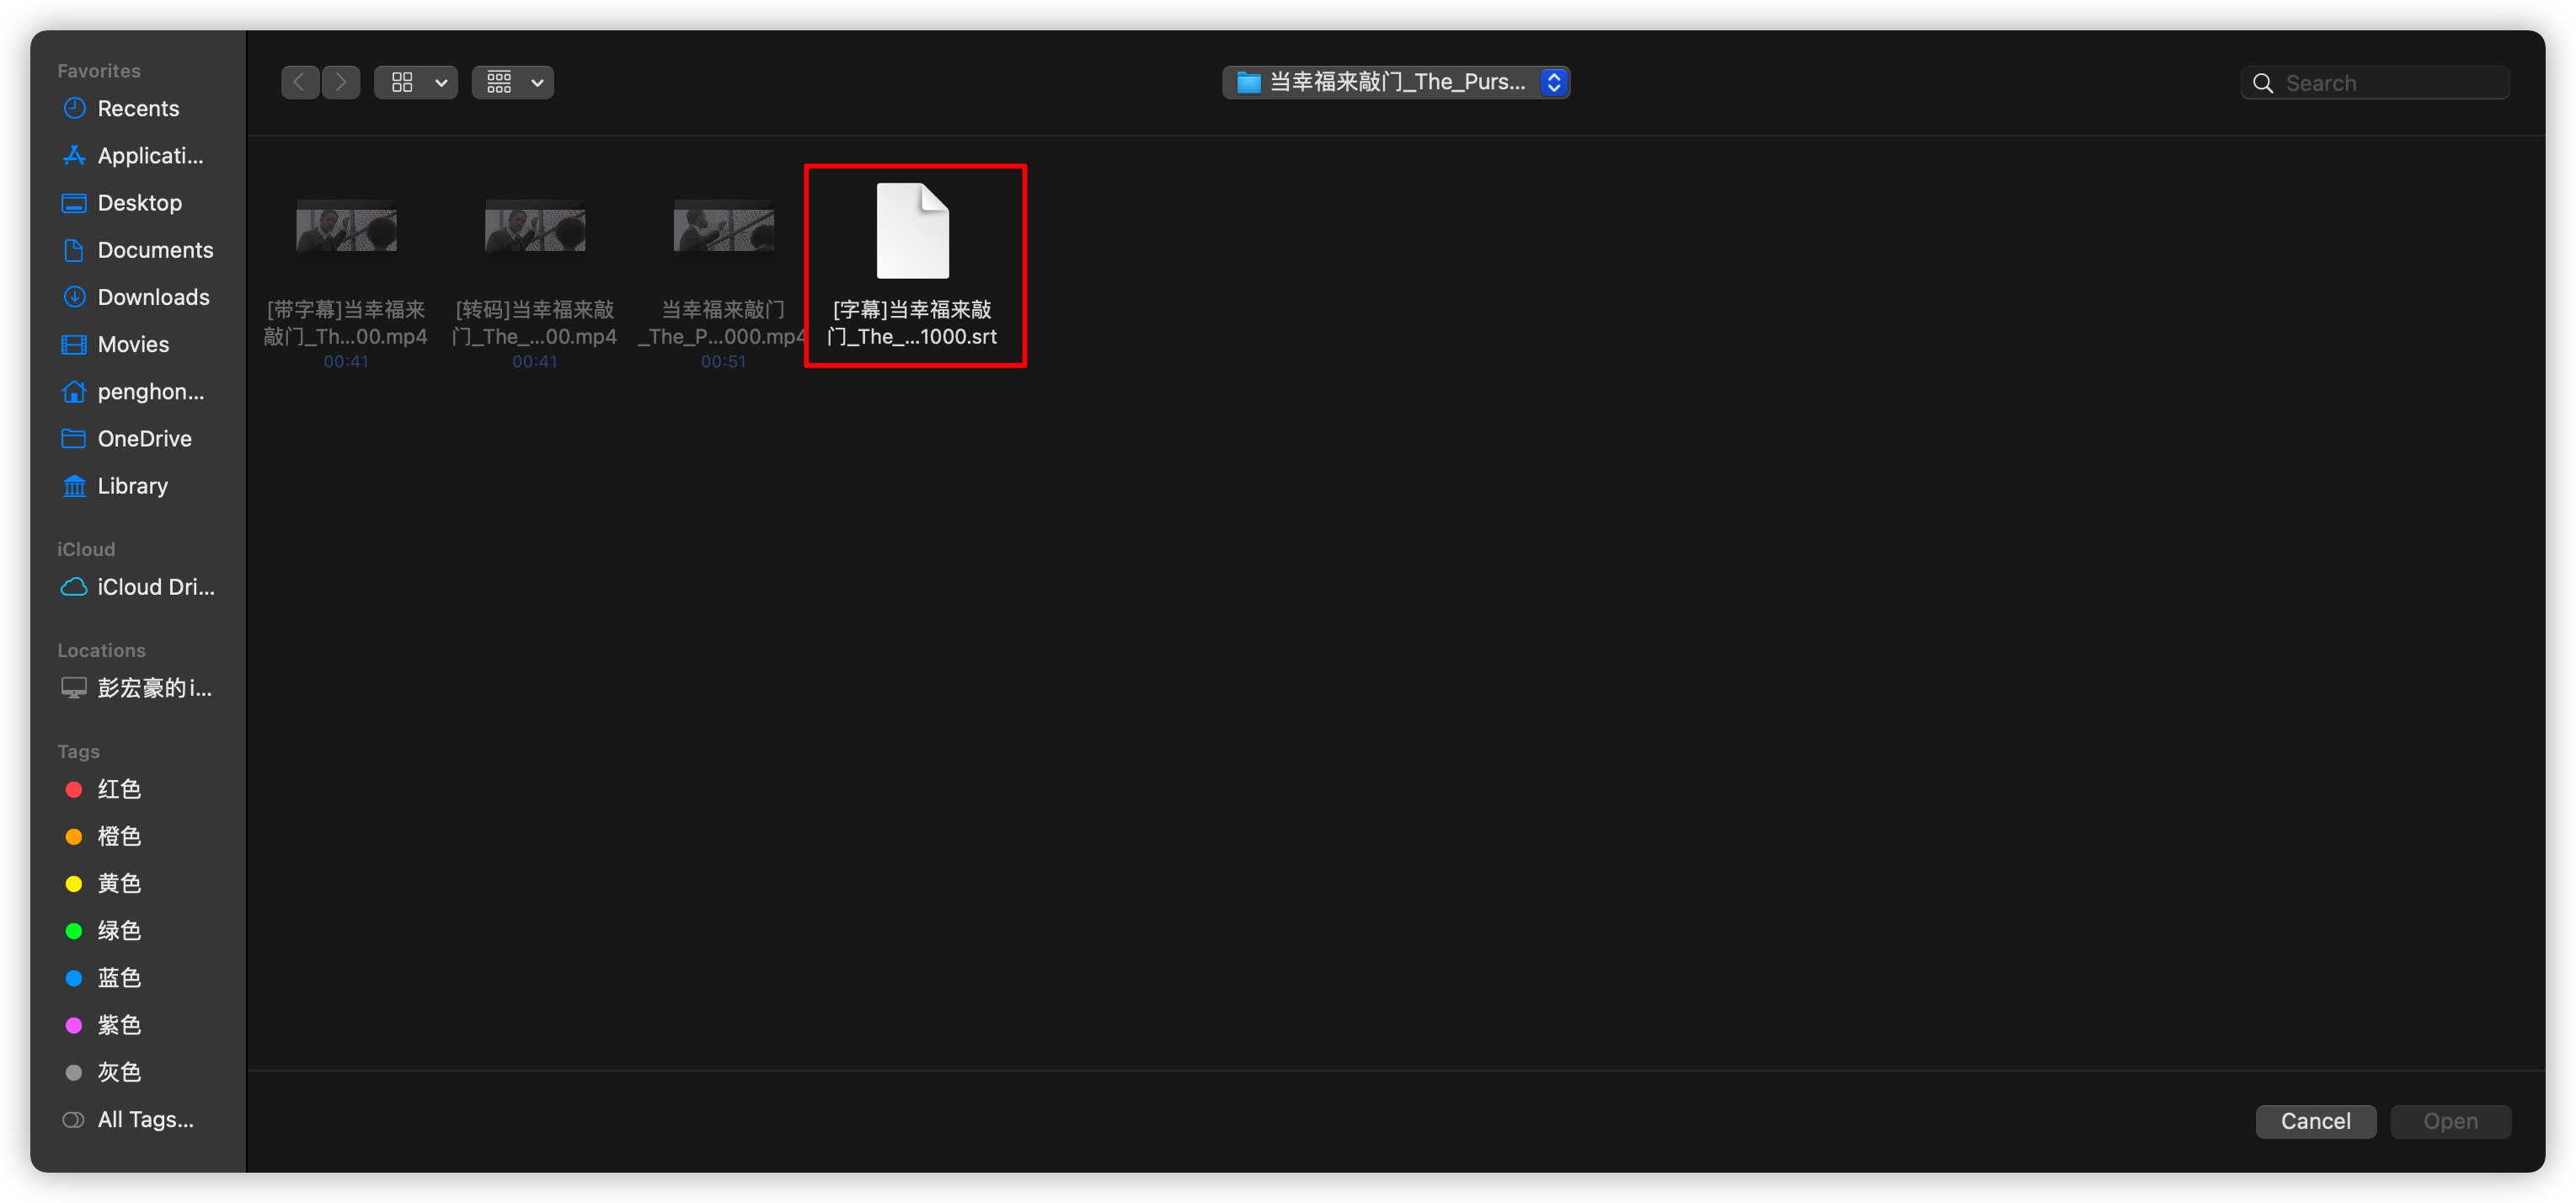Image resolution: width=2576 pixels, height=1203 pixels.
Task: Click the forward navigation arrow button
Action: (342, 79)
